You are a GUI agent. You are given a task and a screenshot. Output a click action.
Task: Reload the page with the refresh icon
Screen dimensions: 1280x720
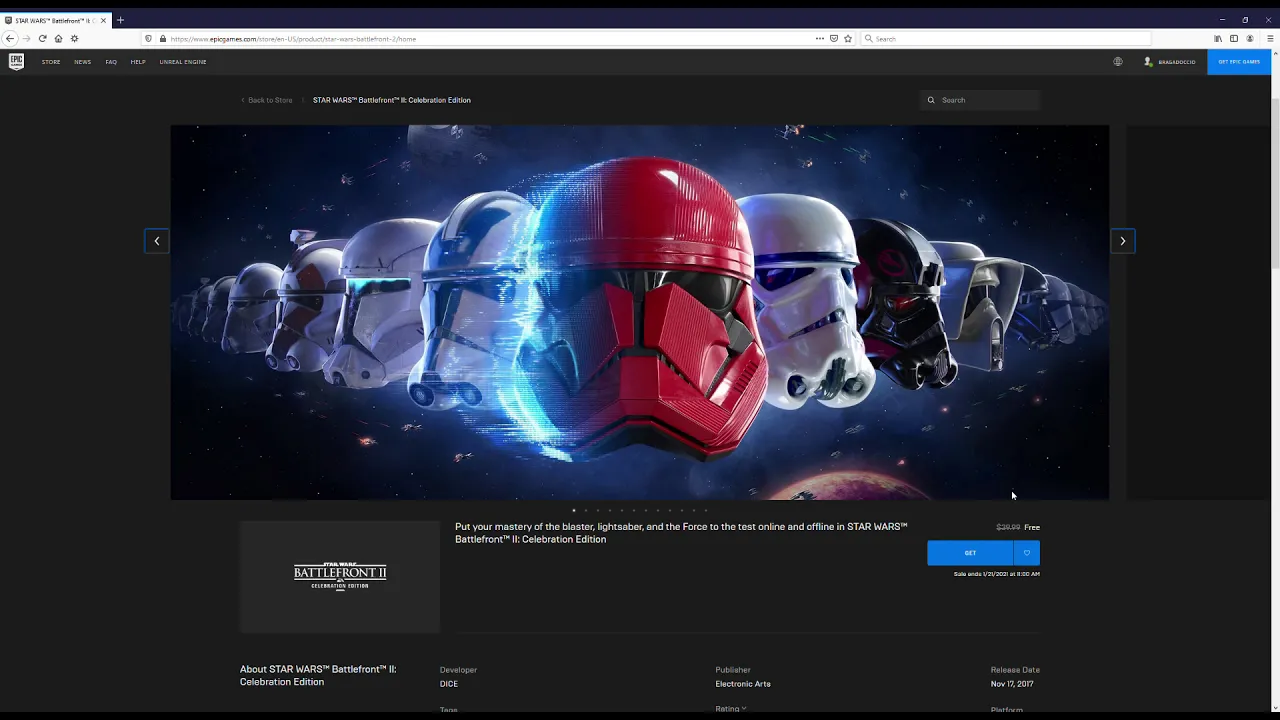[42, 38]
